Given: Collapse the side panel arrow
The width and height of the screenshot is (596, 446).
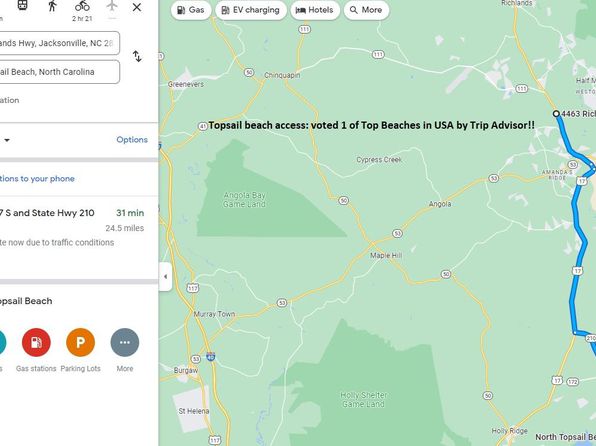Looking at the screenshot, I should point(165,276).
